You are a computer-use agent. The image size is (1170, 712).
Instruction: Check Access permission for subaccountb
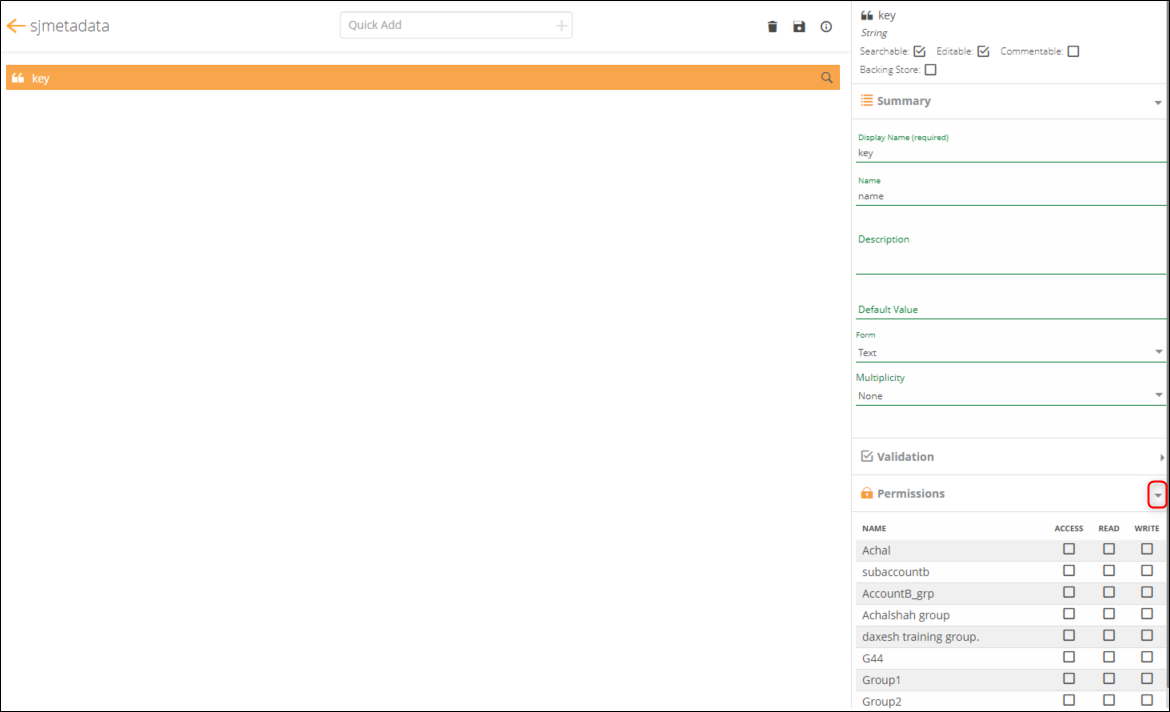point(1069,570)
